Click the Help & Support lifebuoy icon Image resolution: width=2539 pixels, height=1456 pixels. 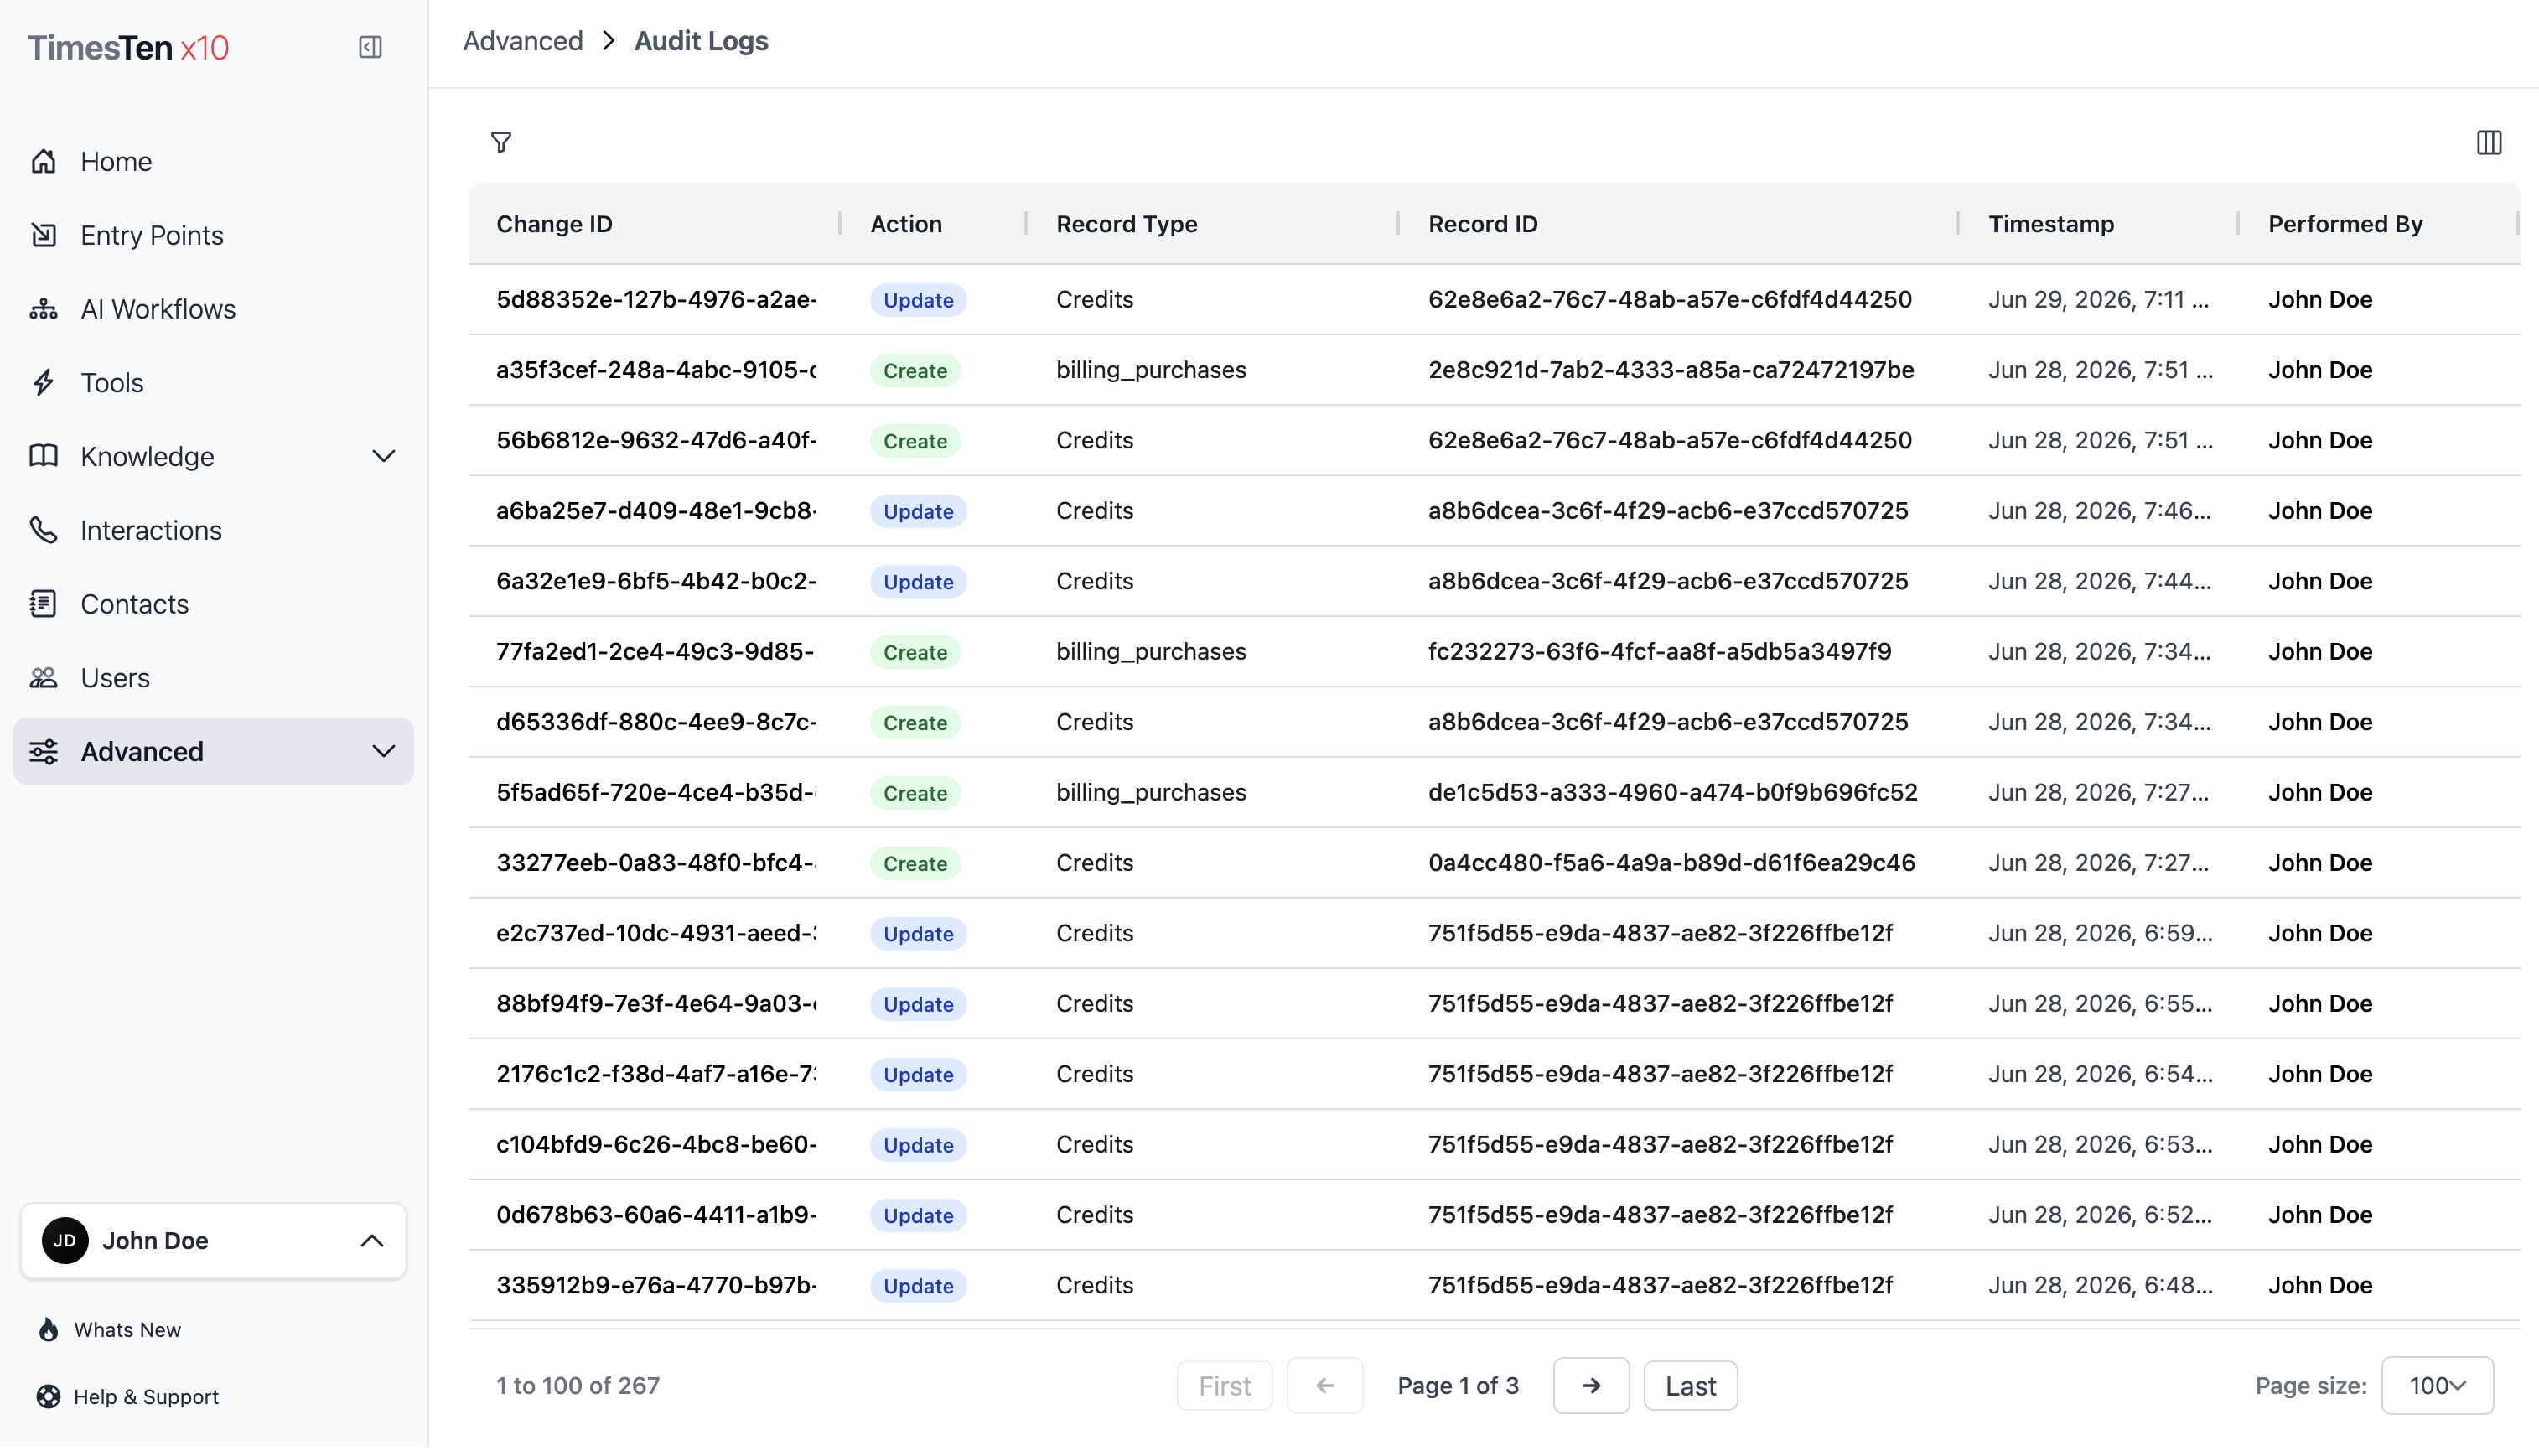48,1397
